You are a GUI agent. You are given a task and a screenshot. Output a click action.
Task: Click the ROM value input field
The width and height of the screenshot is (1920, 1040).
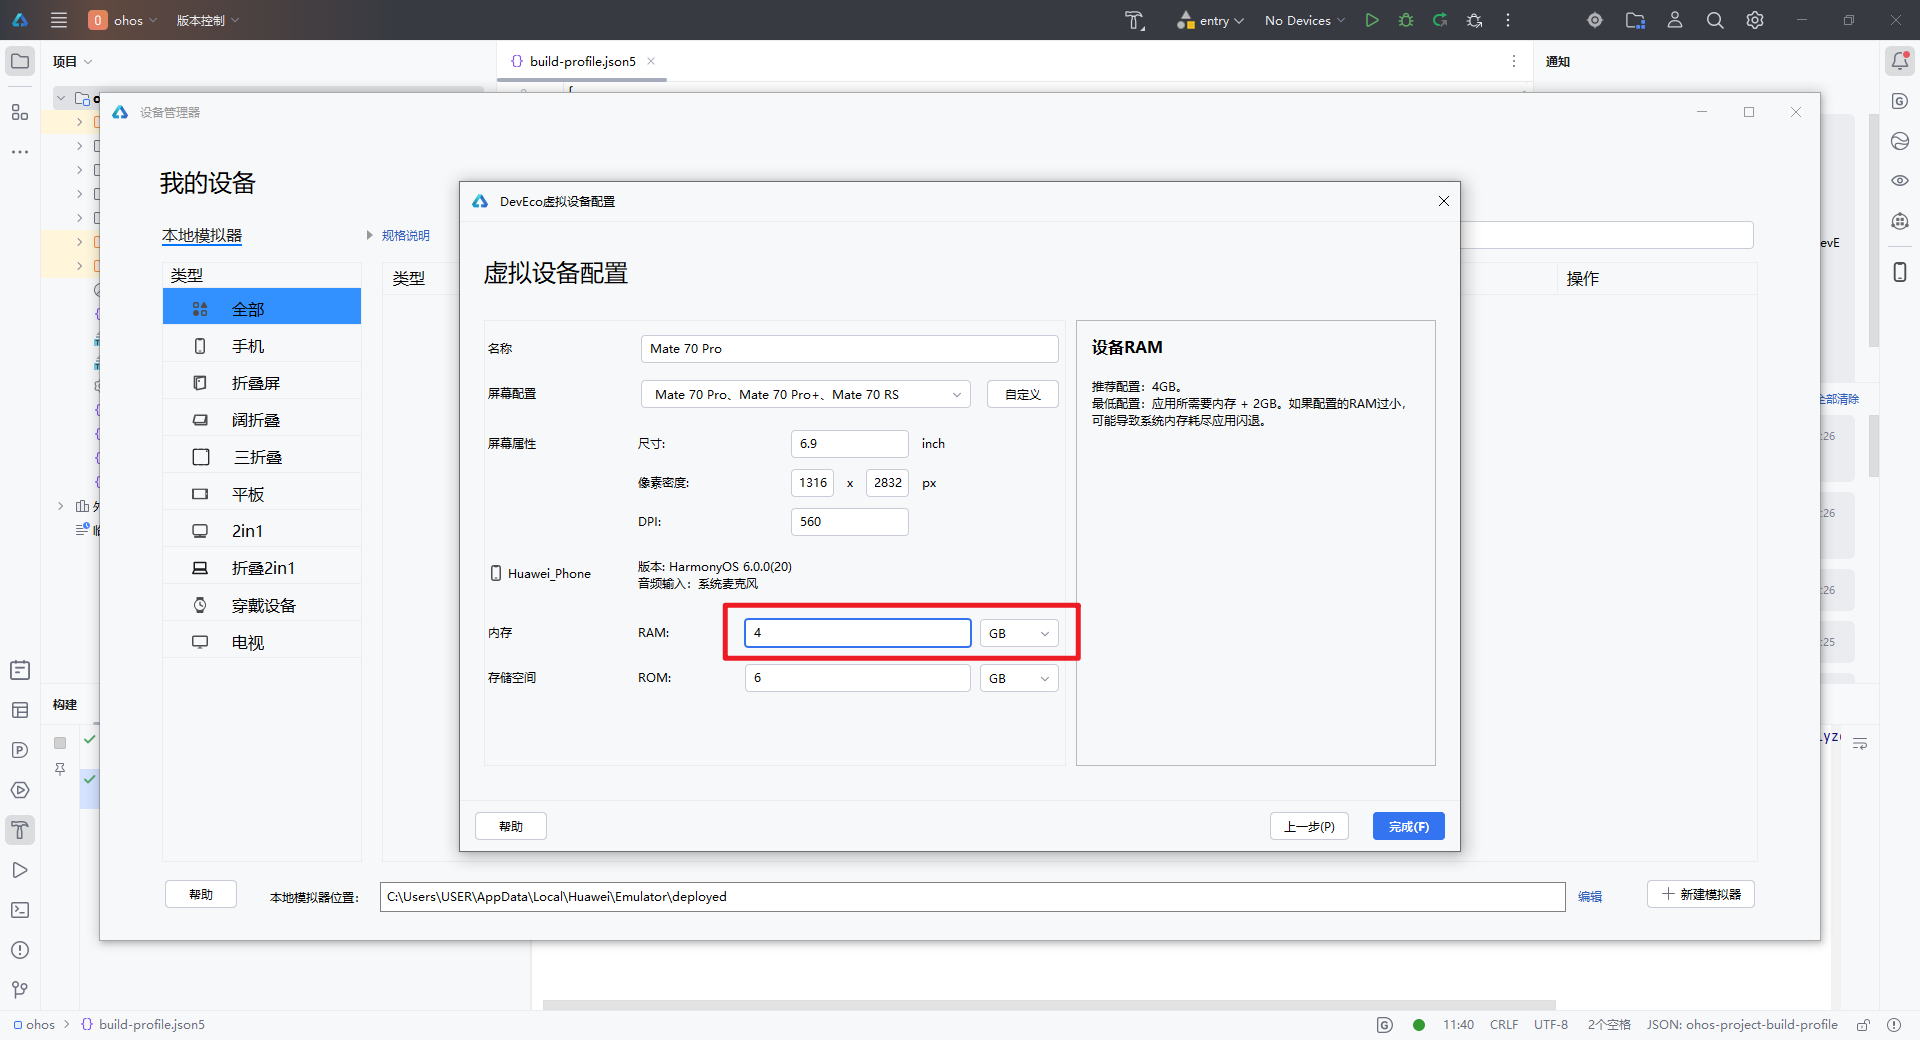(x=858, y=678)
